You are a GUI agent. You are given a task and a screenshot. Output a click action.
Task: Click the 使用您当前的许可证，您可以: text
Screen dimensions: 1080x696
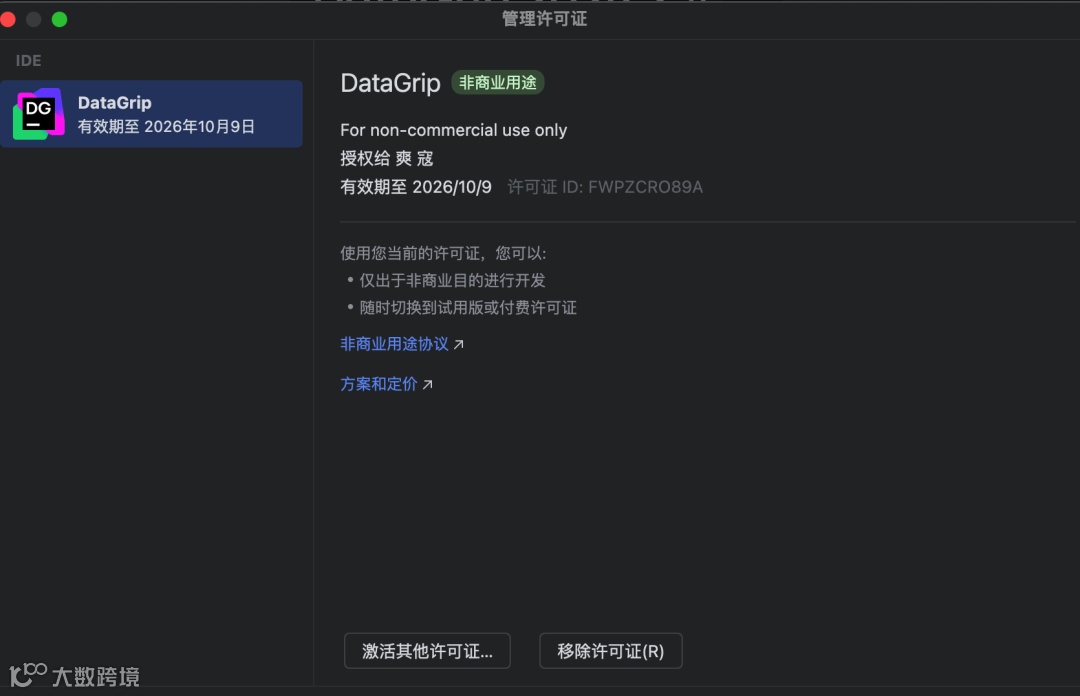point(443,253)
